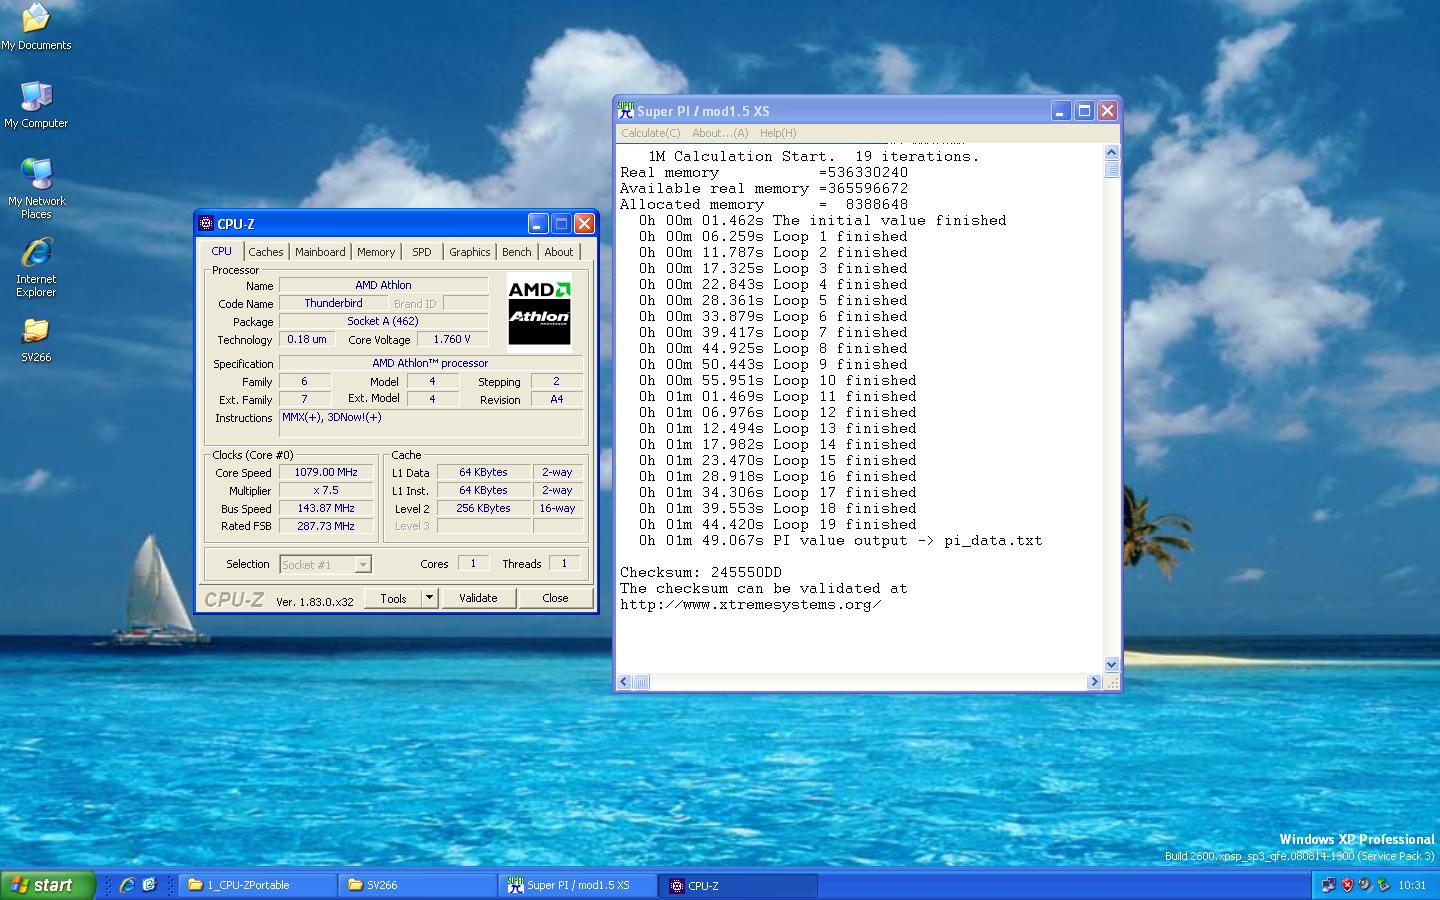Close the Super PI window

click(1107, 111)
